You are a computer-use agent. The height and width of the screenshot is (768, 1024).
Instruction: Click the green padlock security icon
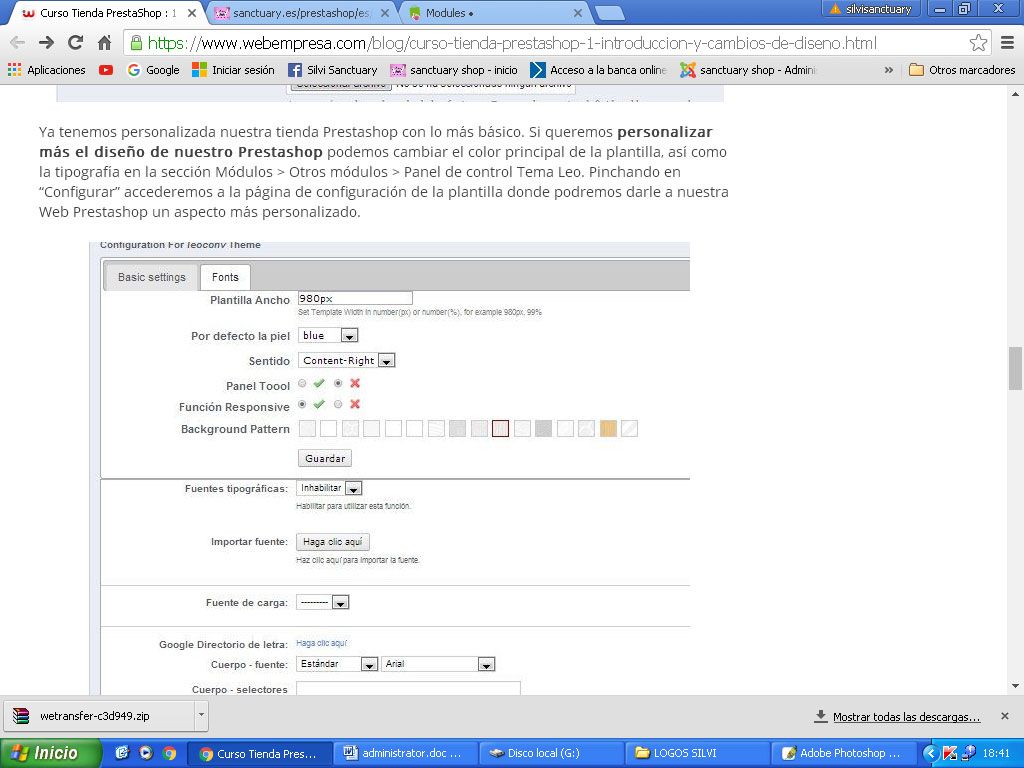(x=136, y=43)
